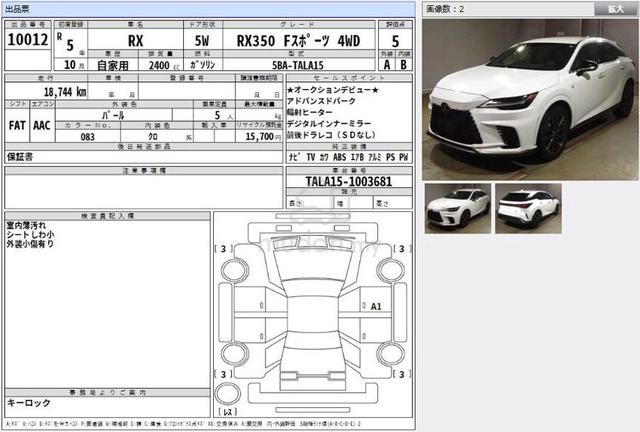Click the spare tire circle in diagram
Viewport: 640px width, 432px height.
click(x=227, y=394)
